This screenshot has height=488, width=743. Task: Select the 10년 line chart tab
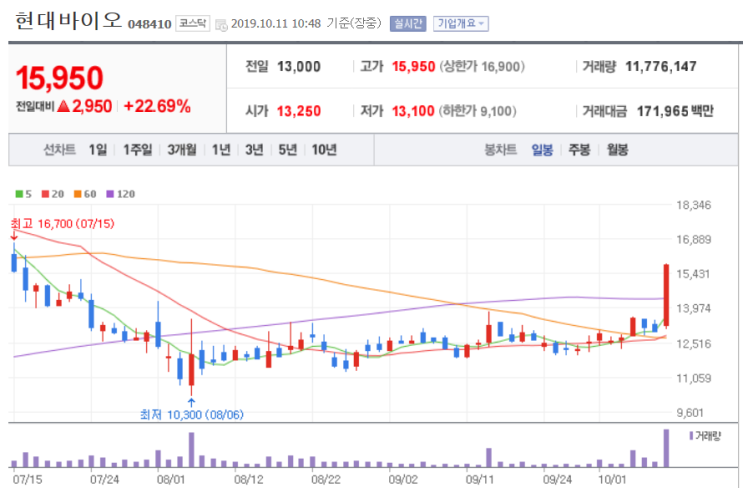click(324, 150)
